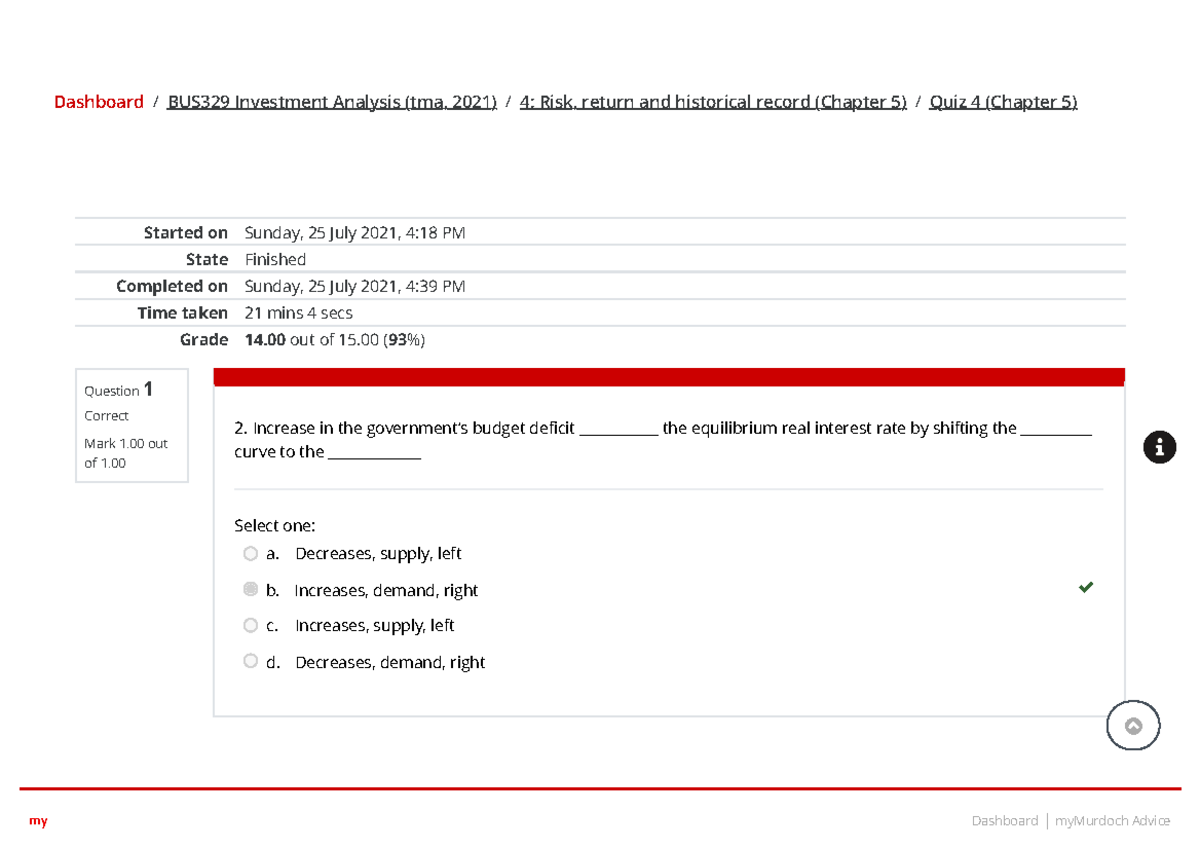
Task: Open Quiz 4 (Chapter 5) breadcrumb
Action: click(x=1003, y=102)
